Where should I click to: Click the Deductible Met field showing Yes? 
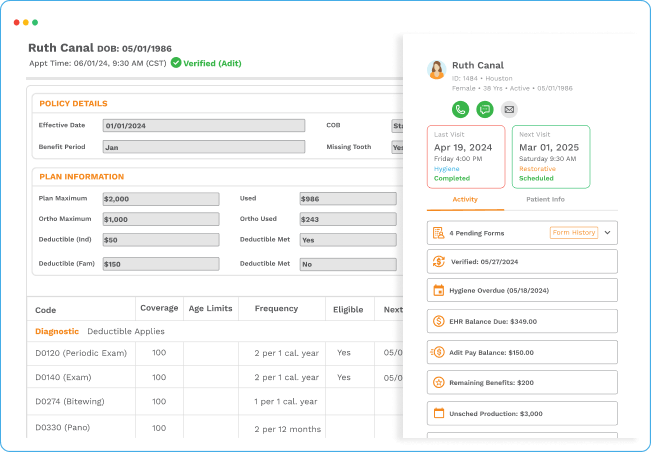click(x=348, y=239)
